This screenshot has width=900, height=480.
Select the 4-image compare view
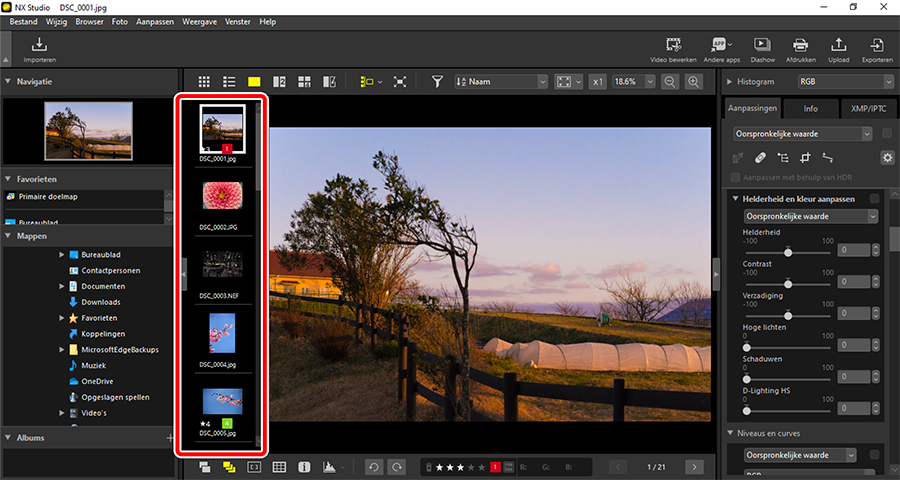click(x=304, y=82)
